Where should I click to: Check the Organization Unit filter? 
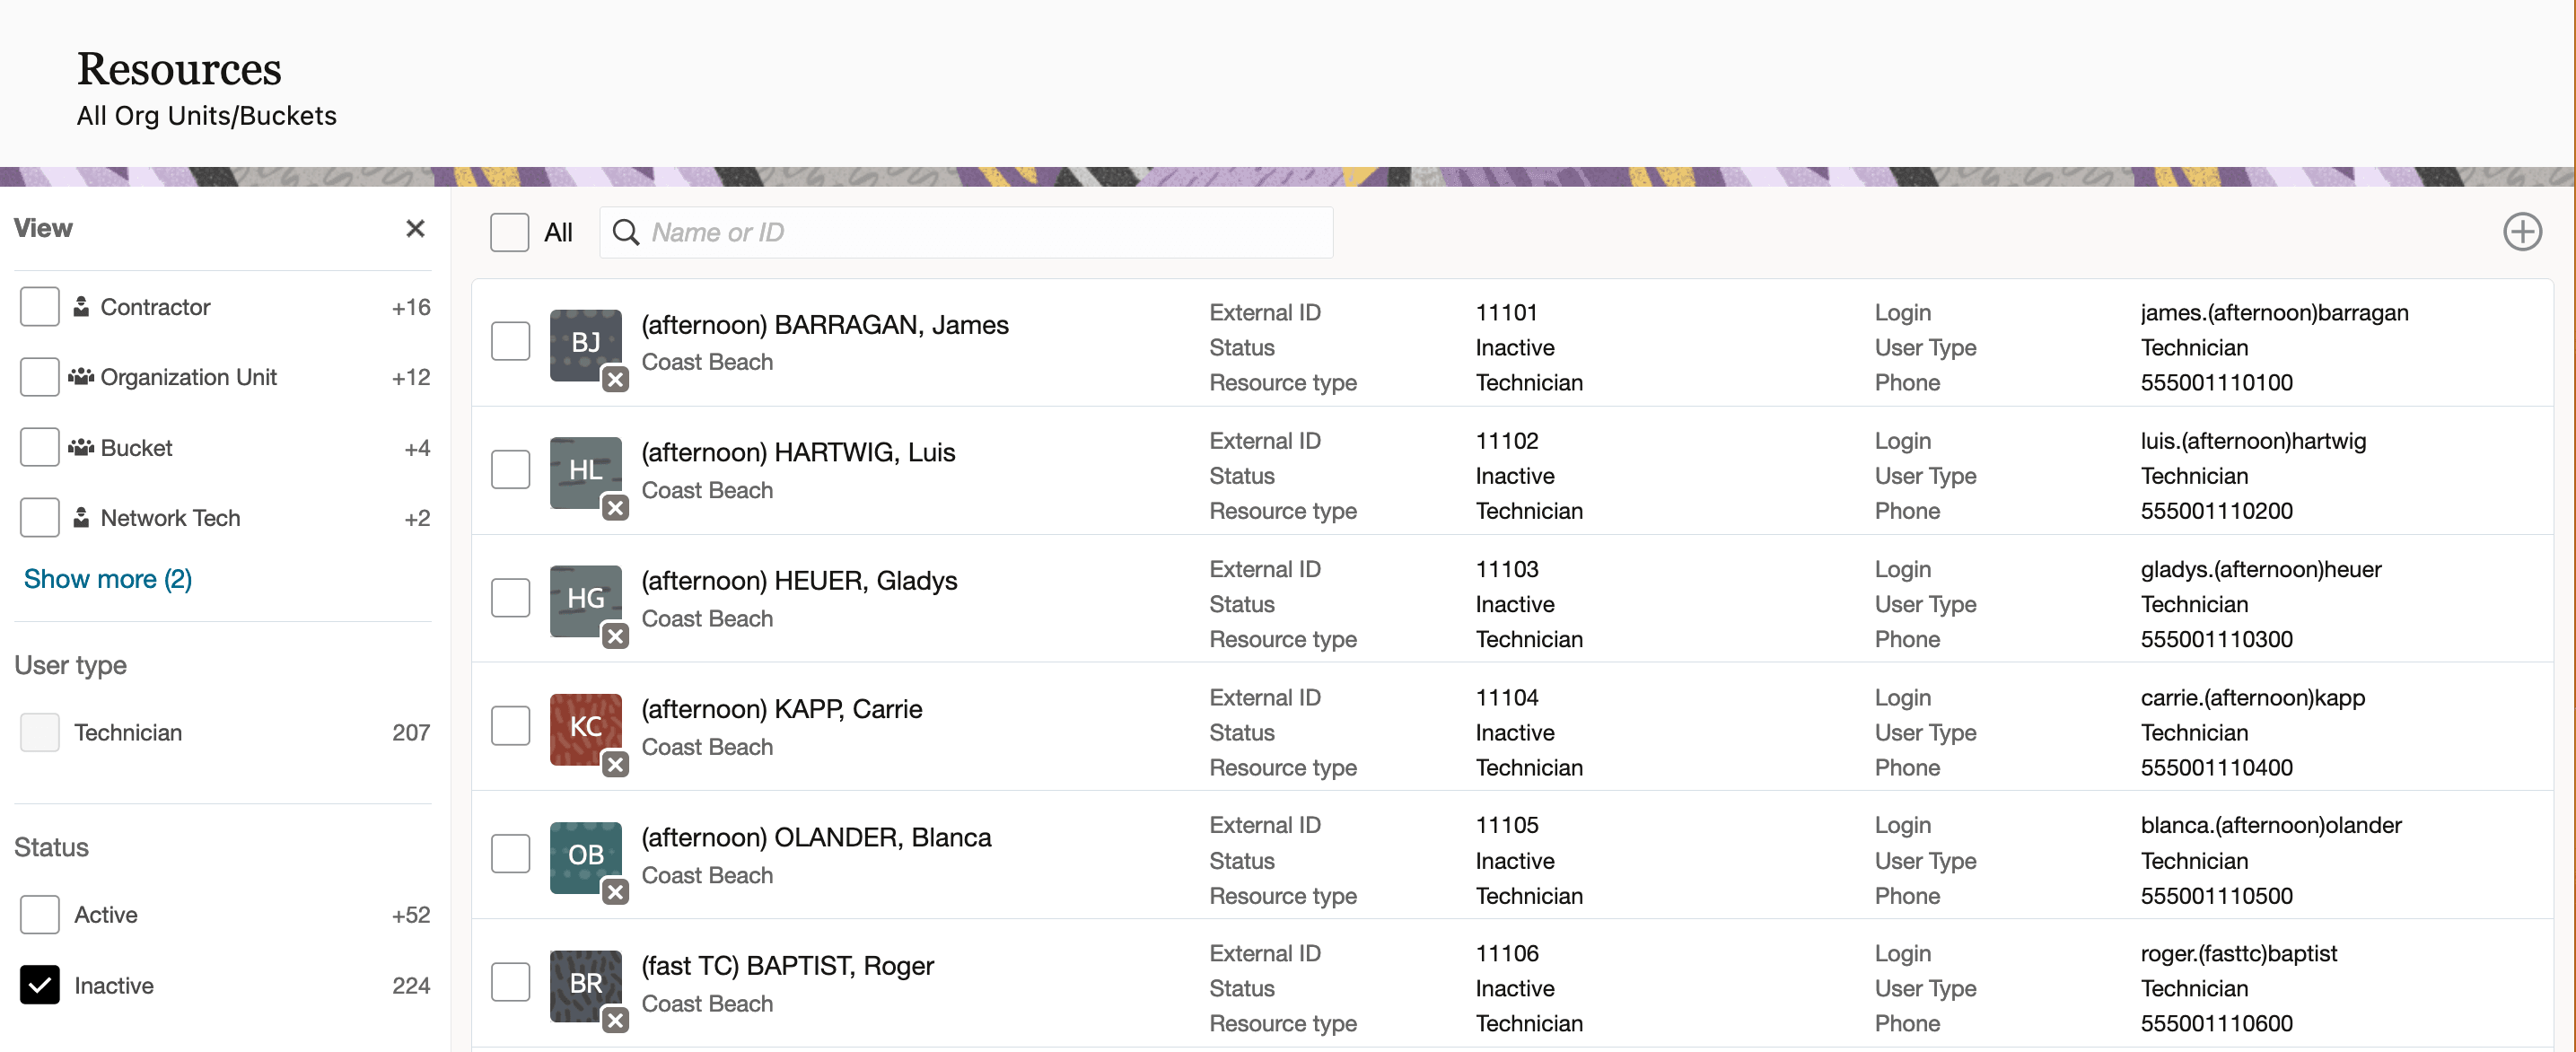pos(40,377)
